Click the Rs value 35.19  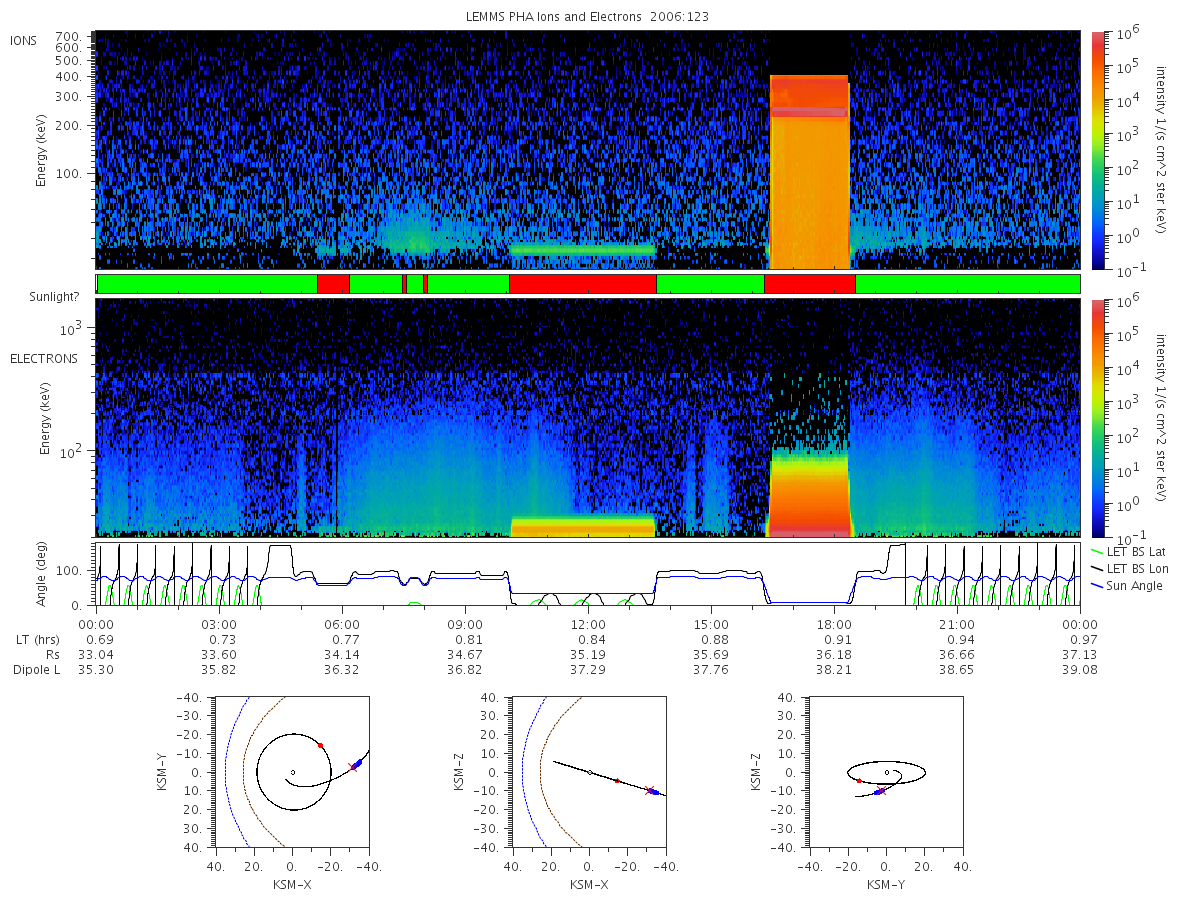point(588,654)
